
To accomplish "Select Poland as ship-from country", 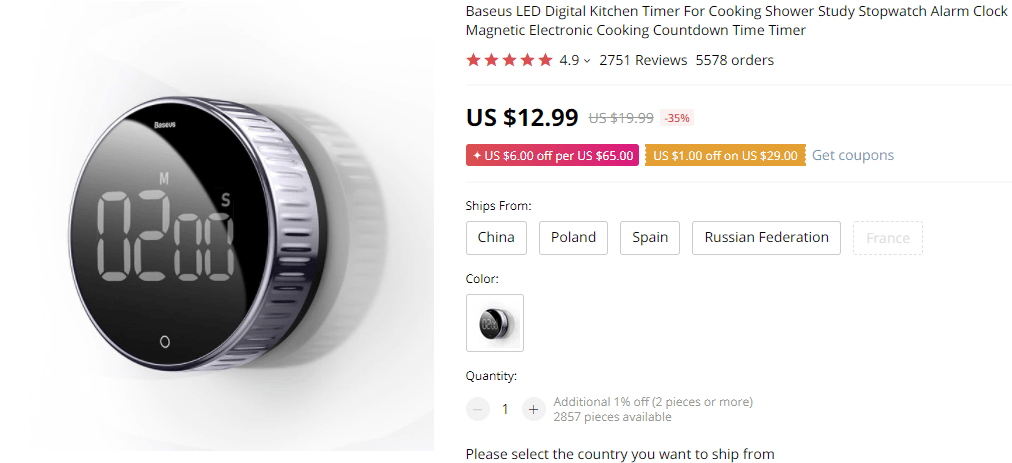I will click(573, 238).
